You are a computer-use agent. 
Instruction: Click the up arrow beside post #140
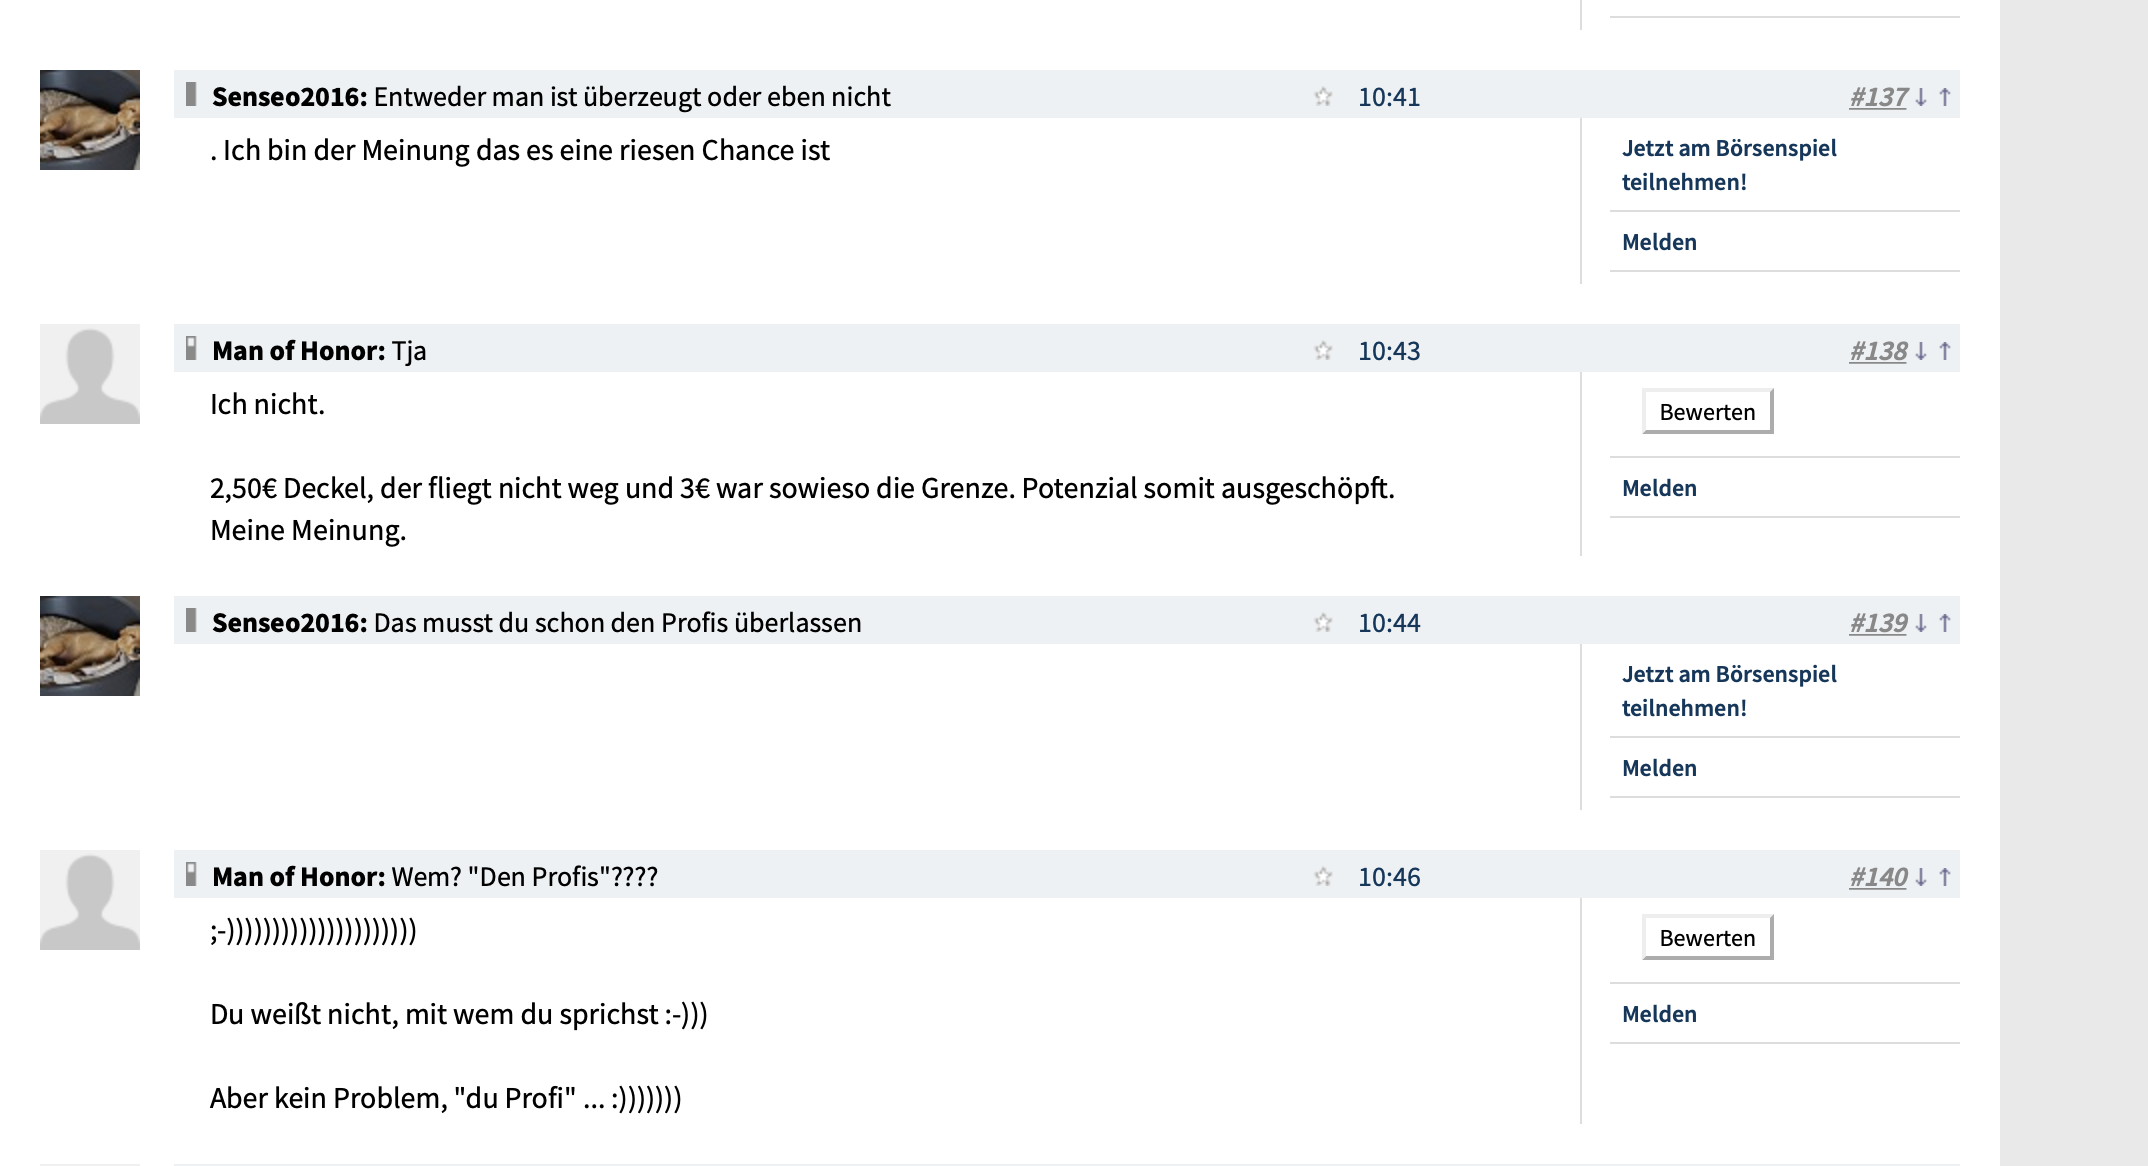1945,877
